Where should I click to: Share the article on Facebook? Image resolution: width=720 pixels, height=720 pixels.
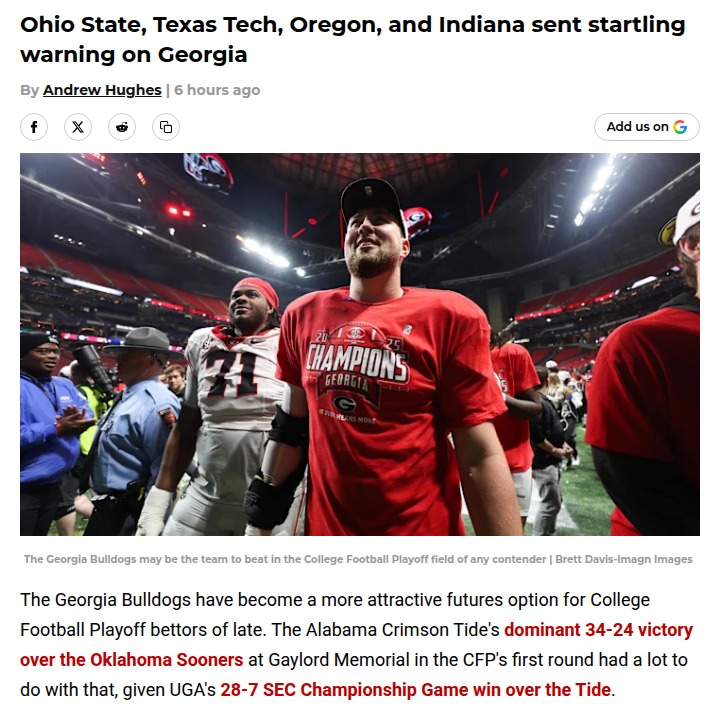34,127
